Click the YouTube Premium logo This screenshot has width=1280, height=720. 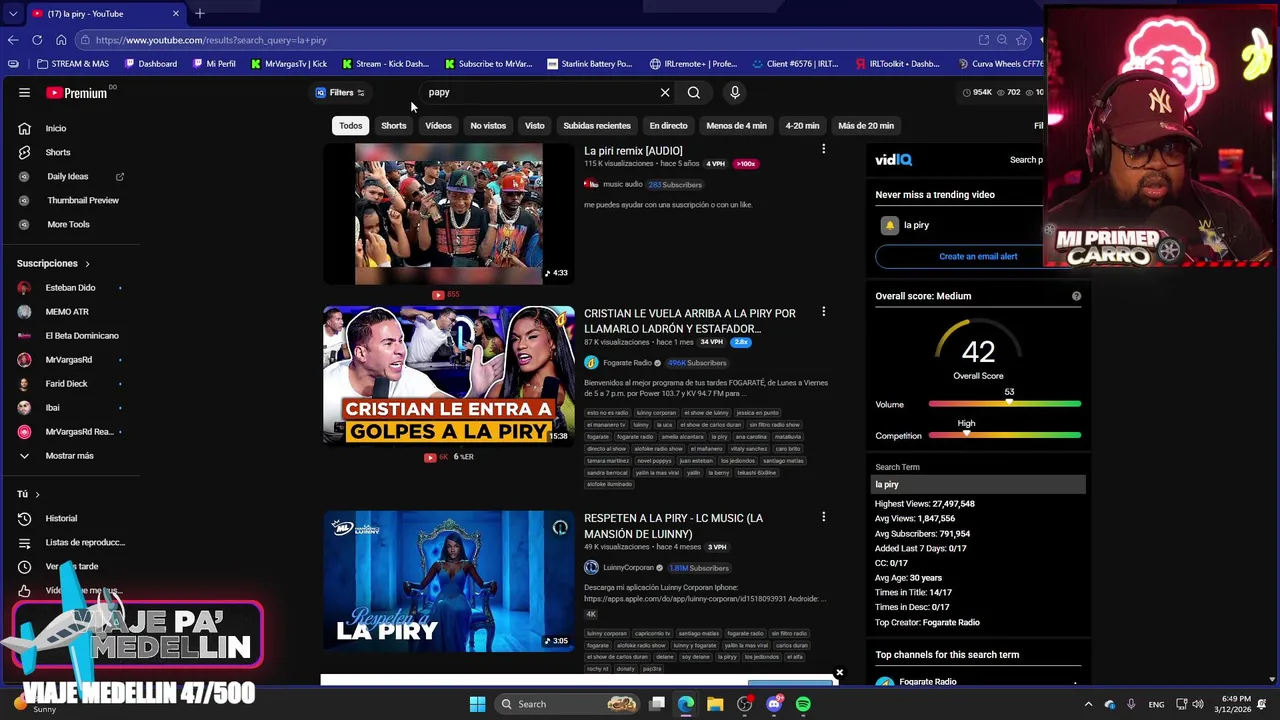click(x=77, y=93)
